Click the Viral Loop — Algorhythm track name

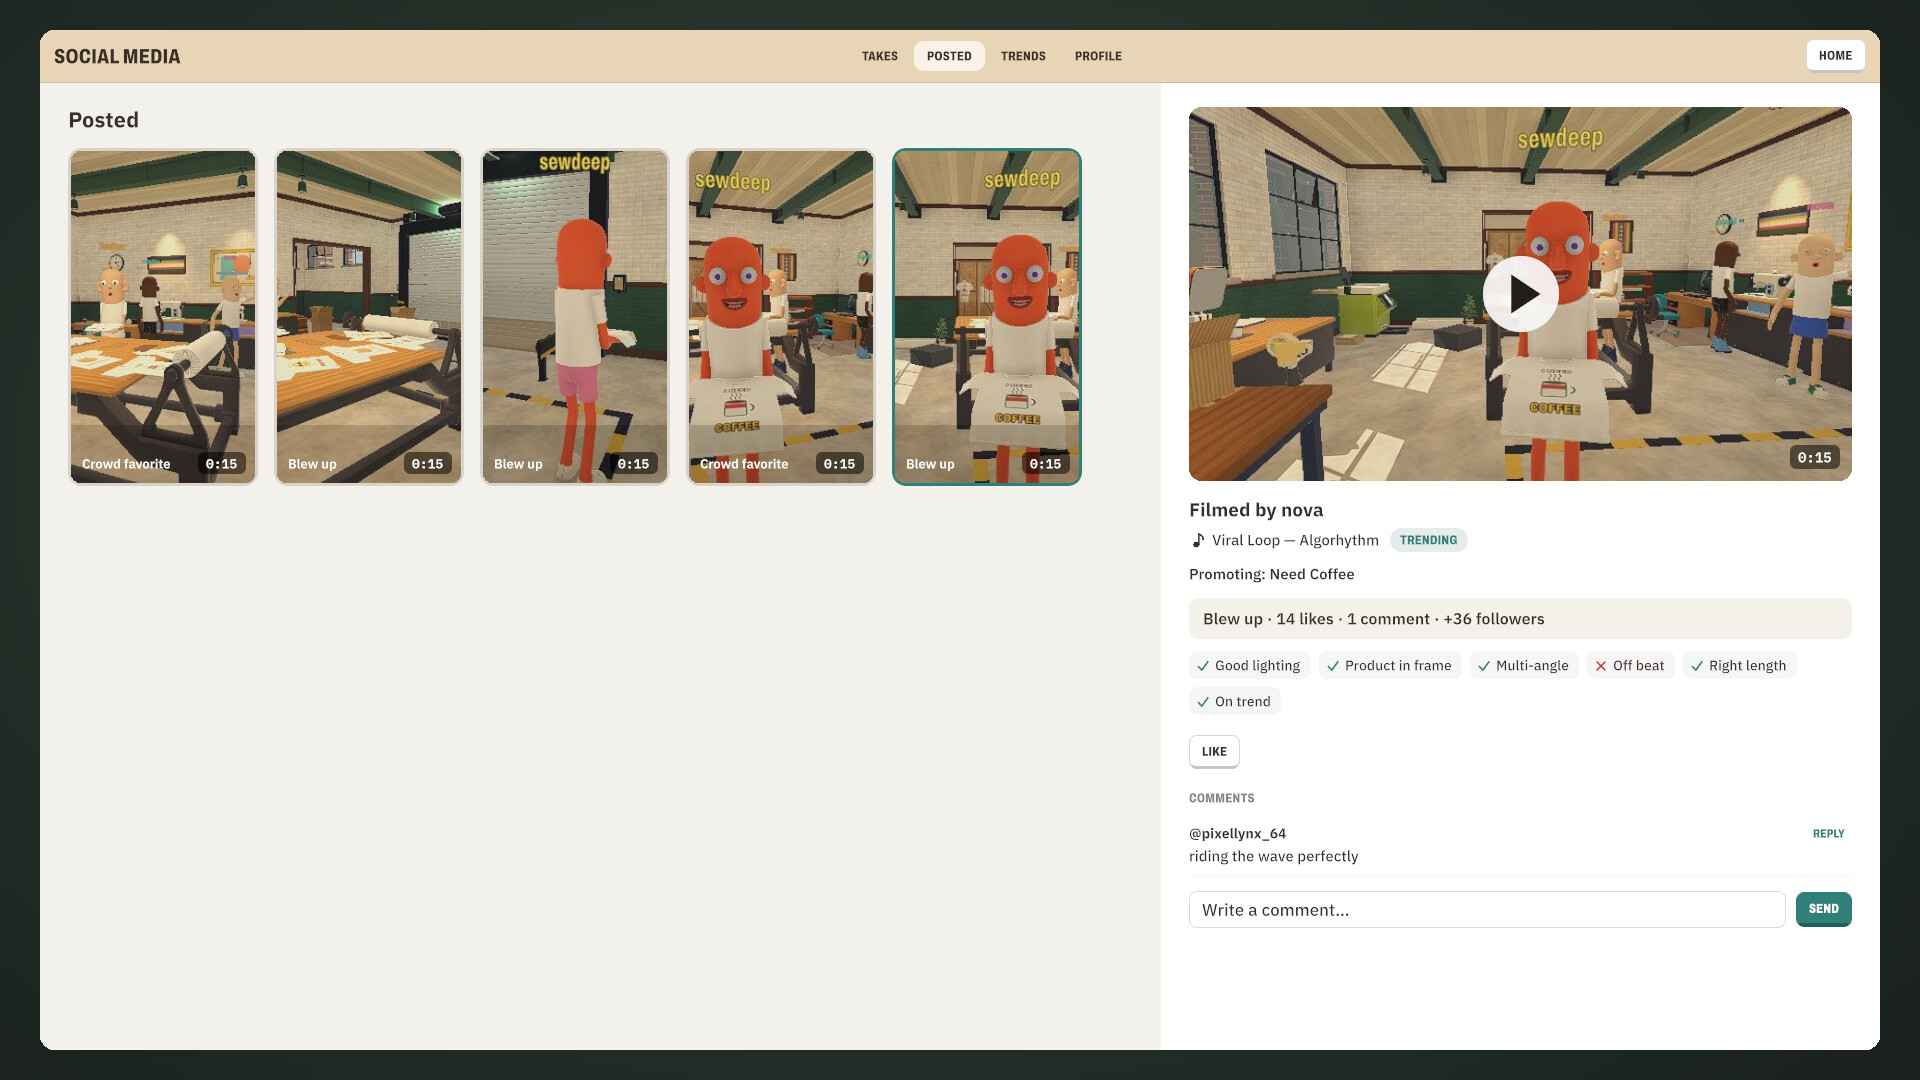(x=1295, y=540)
